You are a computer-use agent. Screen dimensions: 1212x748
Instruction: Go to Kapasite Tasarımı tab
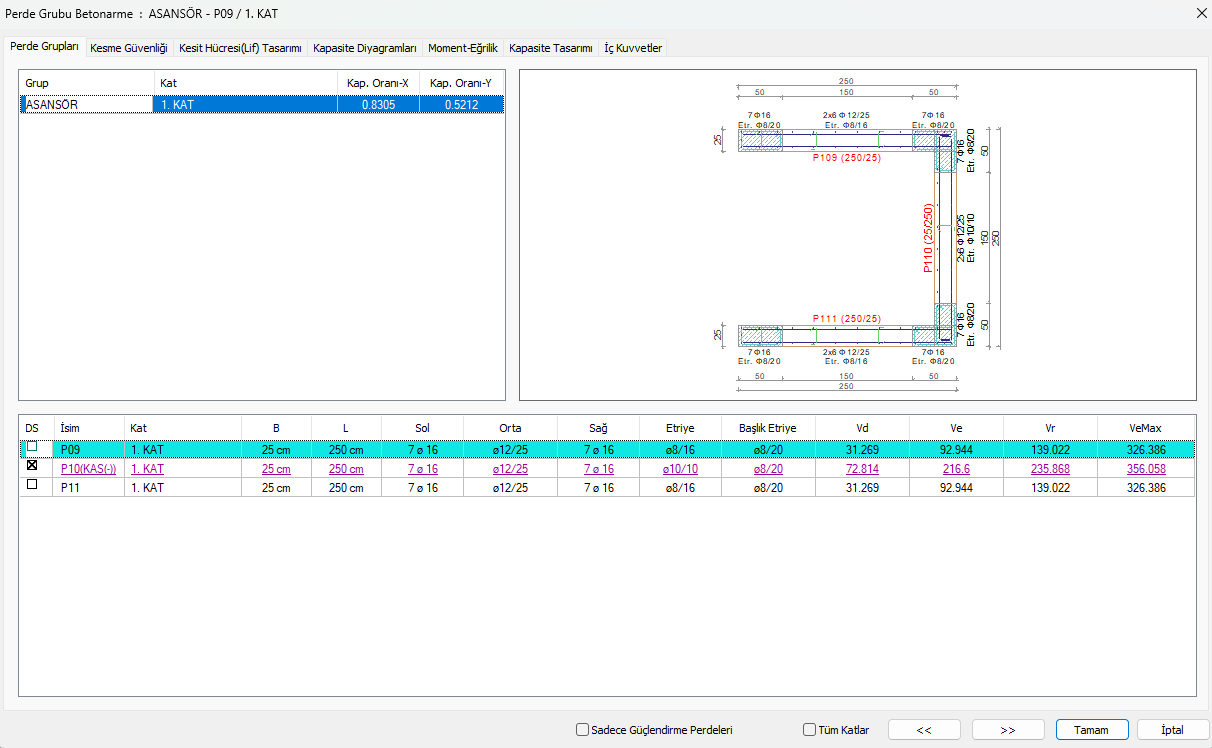[550, 48]
